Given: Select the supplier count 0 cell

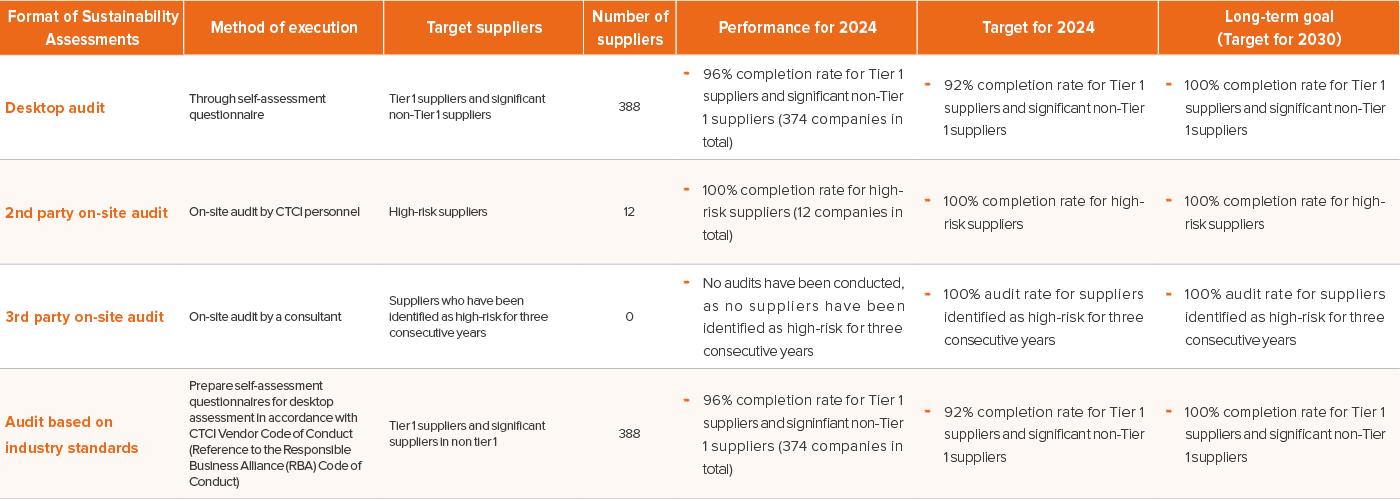Looking at the screenshot, I should pos(629,317).
